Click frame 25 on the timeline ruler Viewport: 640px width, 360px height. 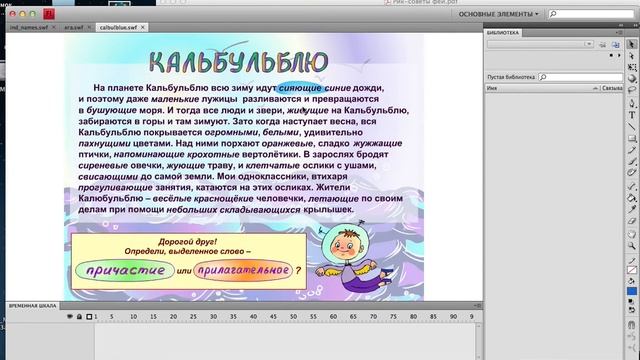[193, 316]
